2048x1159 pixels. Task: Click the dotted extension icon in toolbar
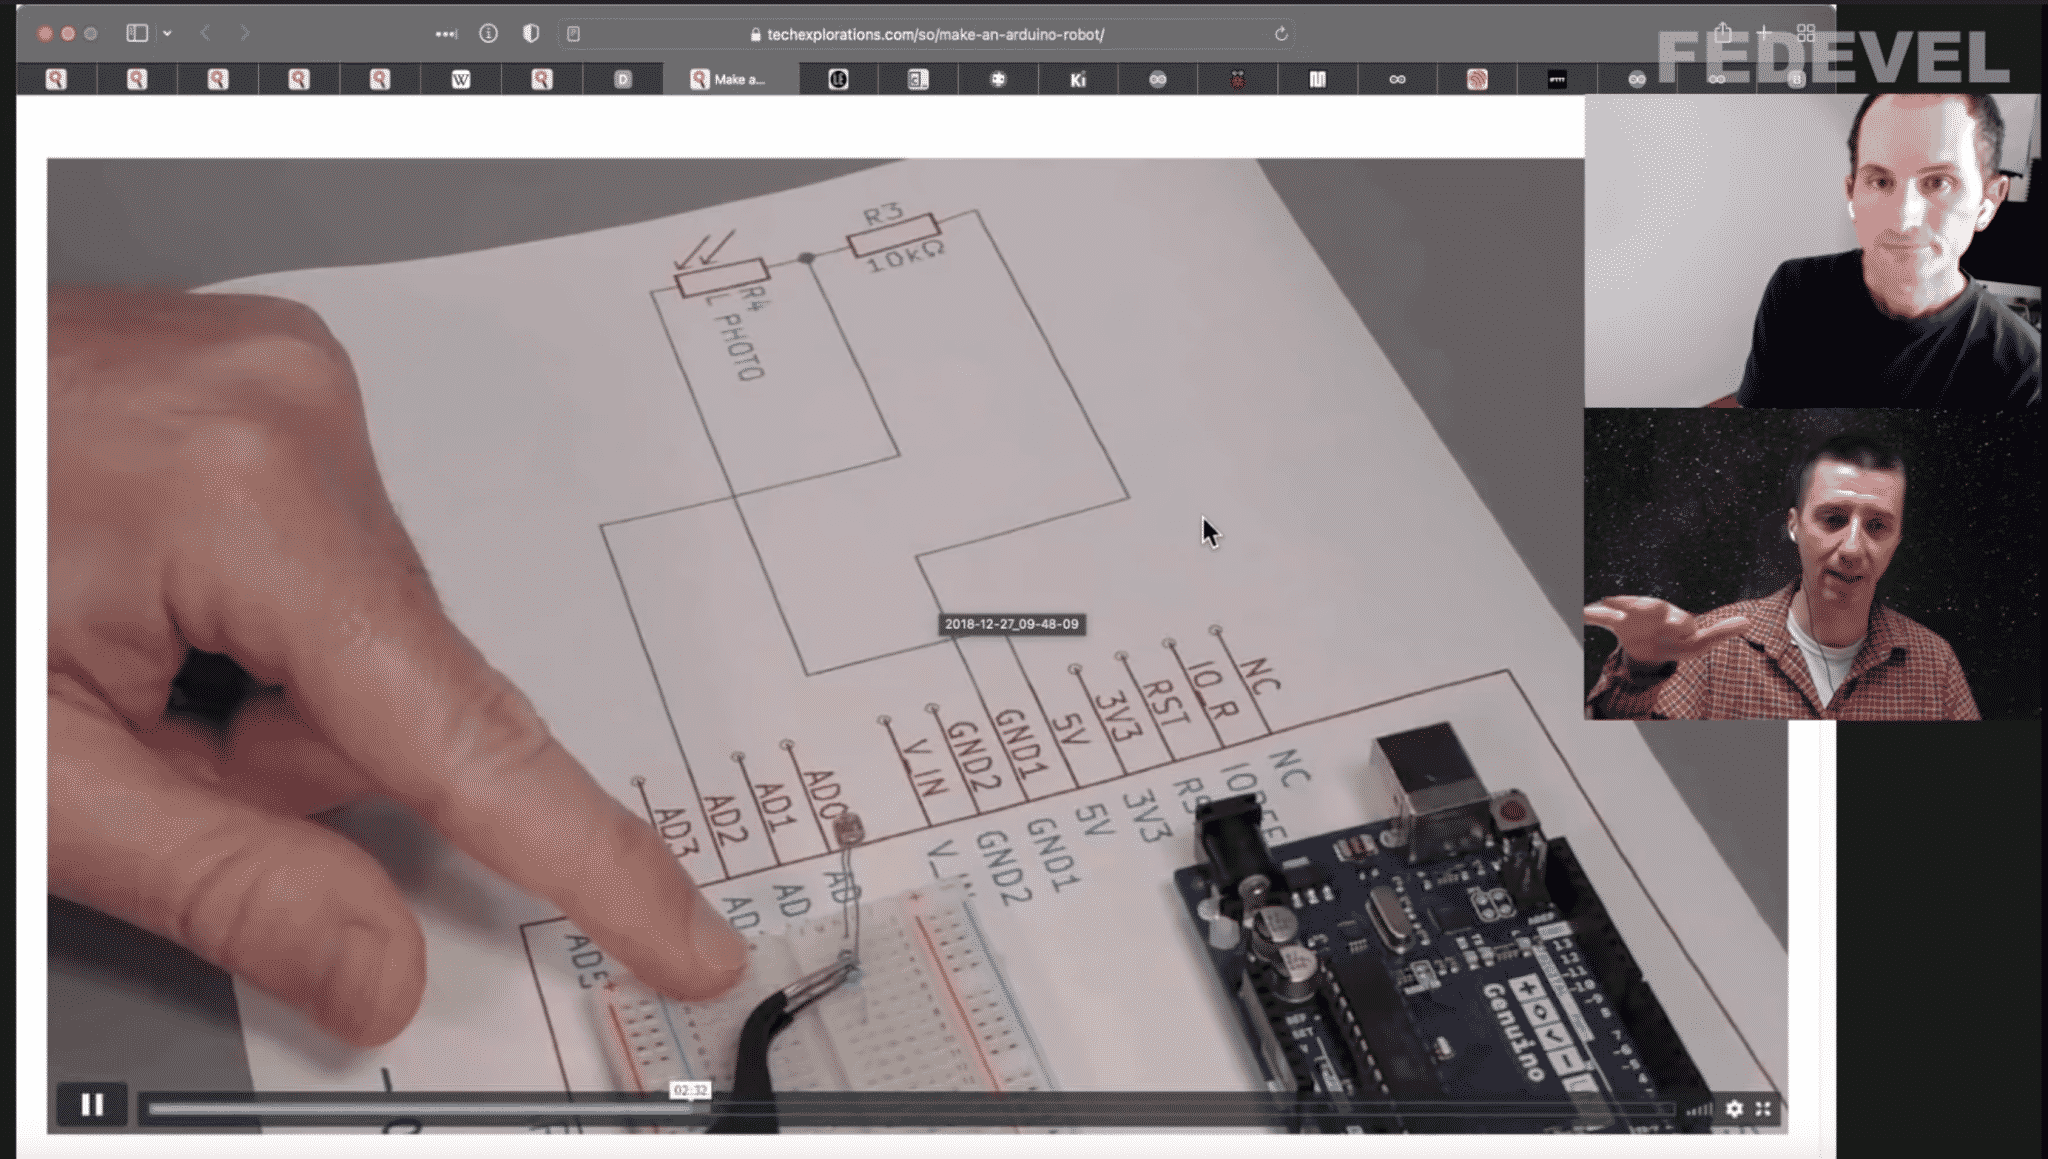446,34
